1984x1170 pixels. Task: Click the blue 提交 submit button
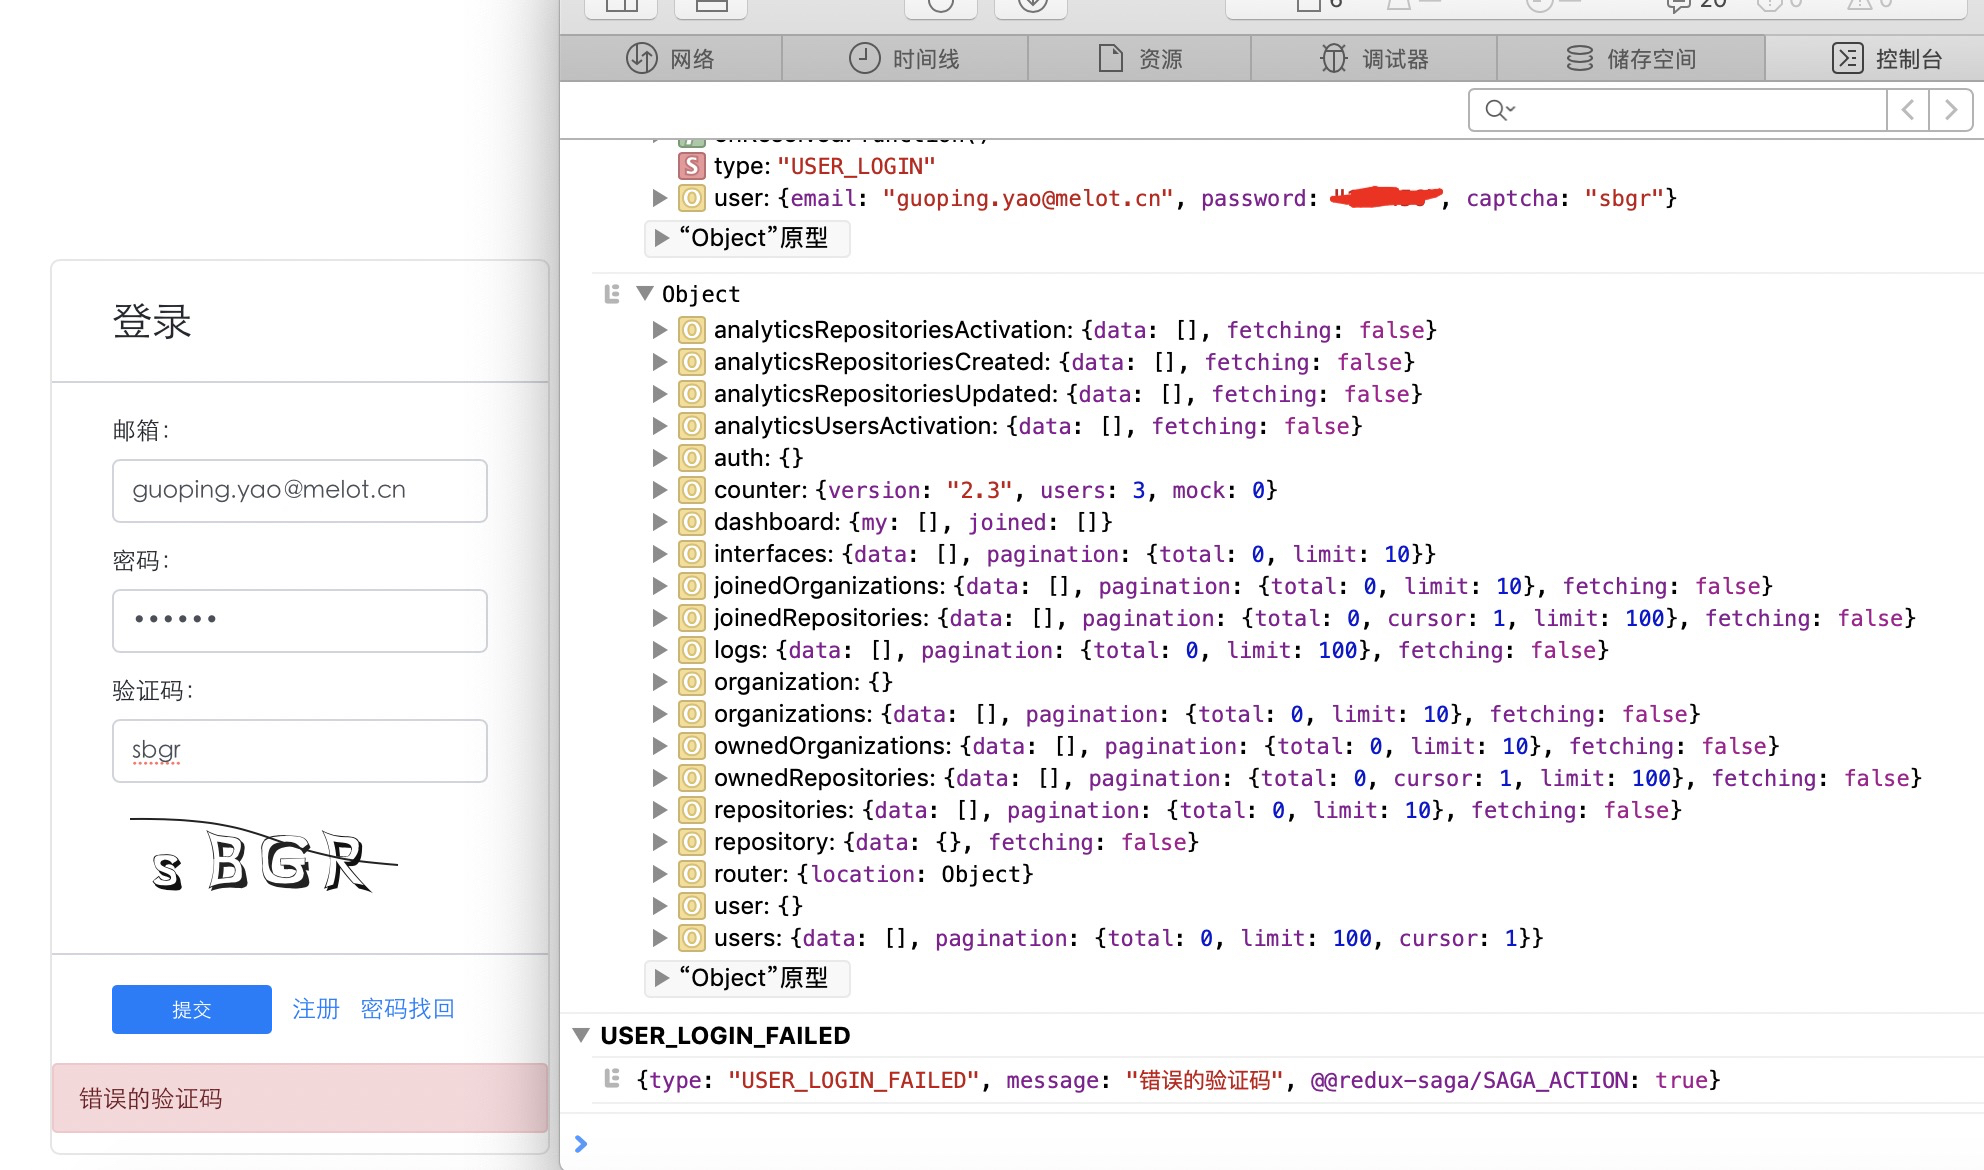pos(192,1009)
